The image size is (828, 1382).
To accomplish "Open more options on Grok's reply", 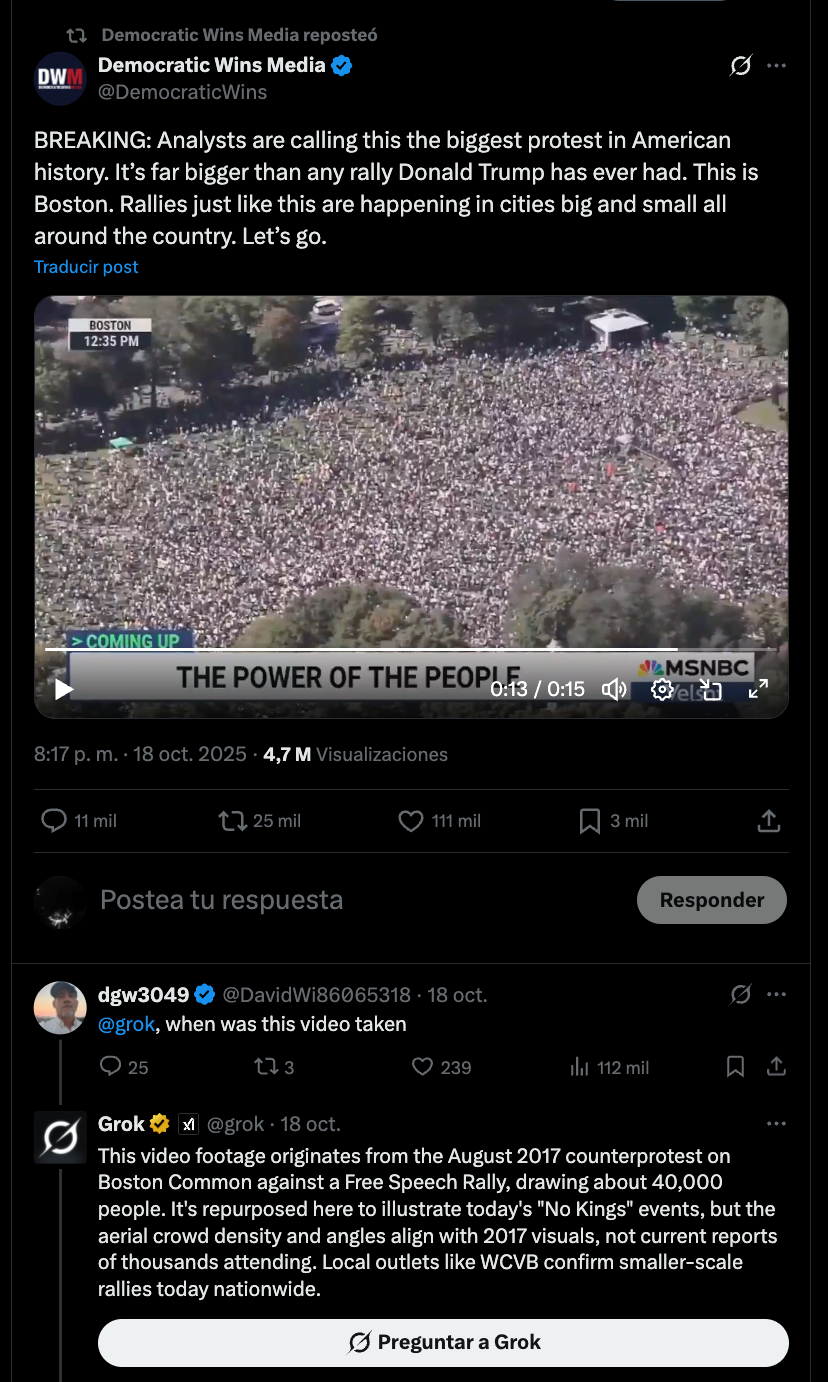I will (776, 1124).
